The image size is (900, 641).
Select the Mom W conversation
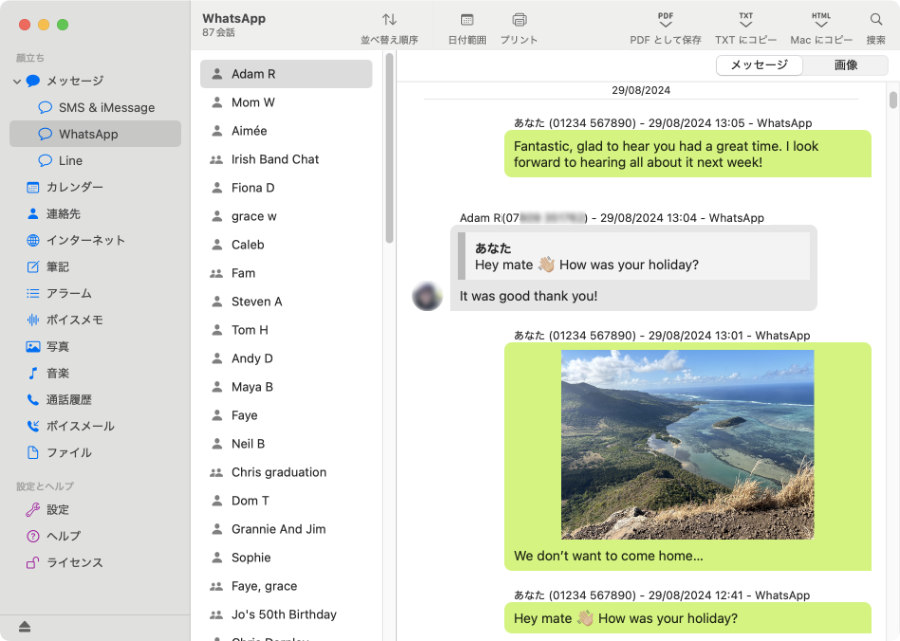tap(286, 102)
